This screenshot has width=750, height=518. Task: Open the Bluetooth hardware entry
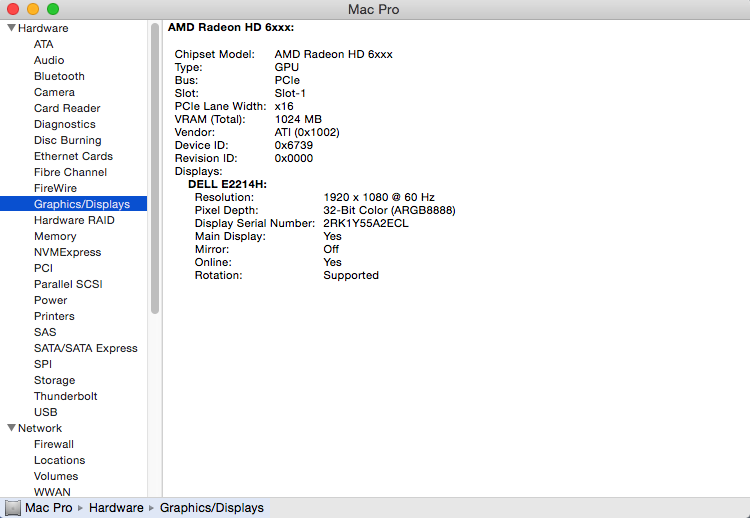[x=59, y=76]
